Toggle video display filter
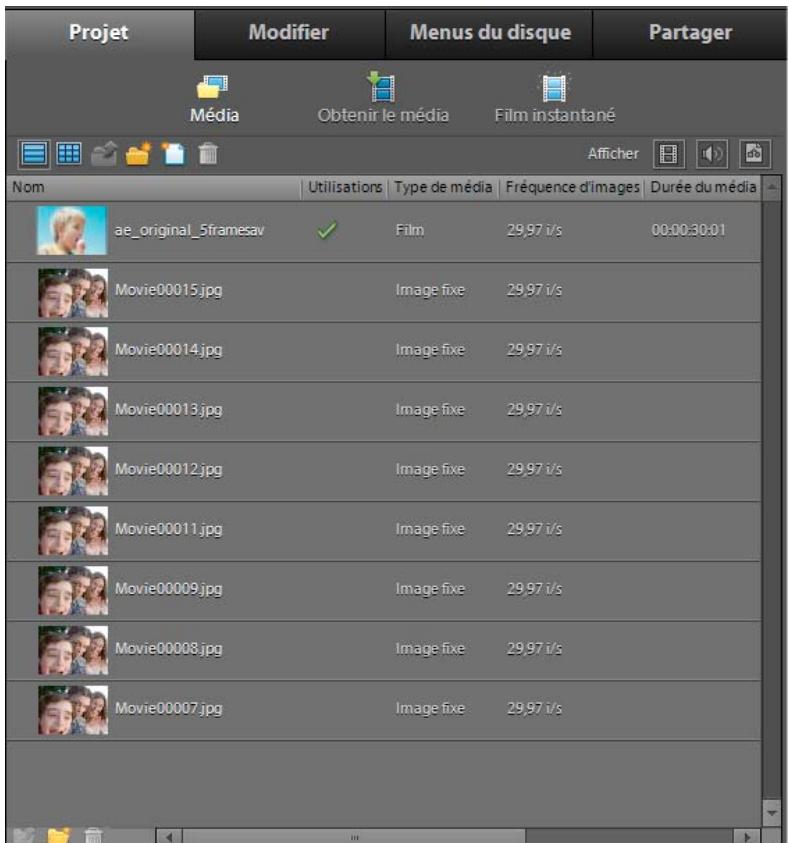Image resolution: width=789 pixels, height=843 pixels. [669, 154]
